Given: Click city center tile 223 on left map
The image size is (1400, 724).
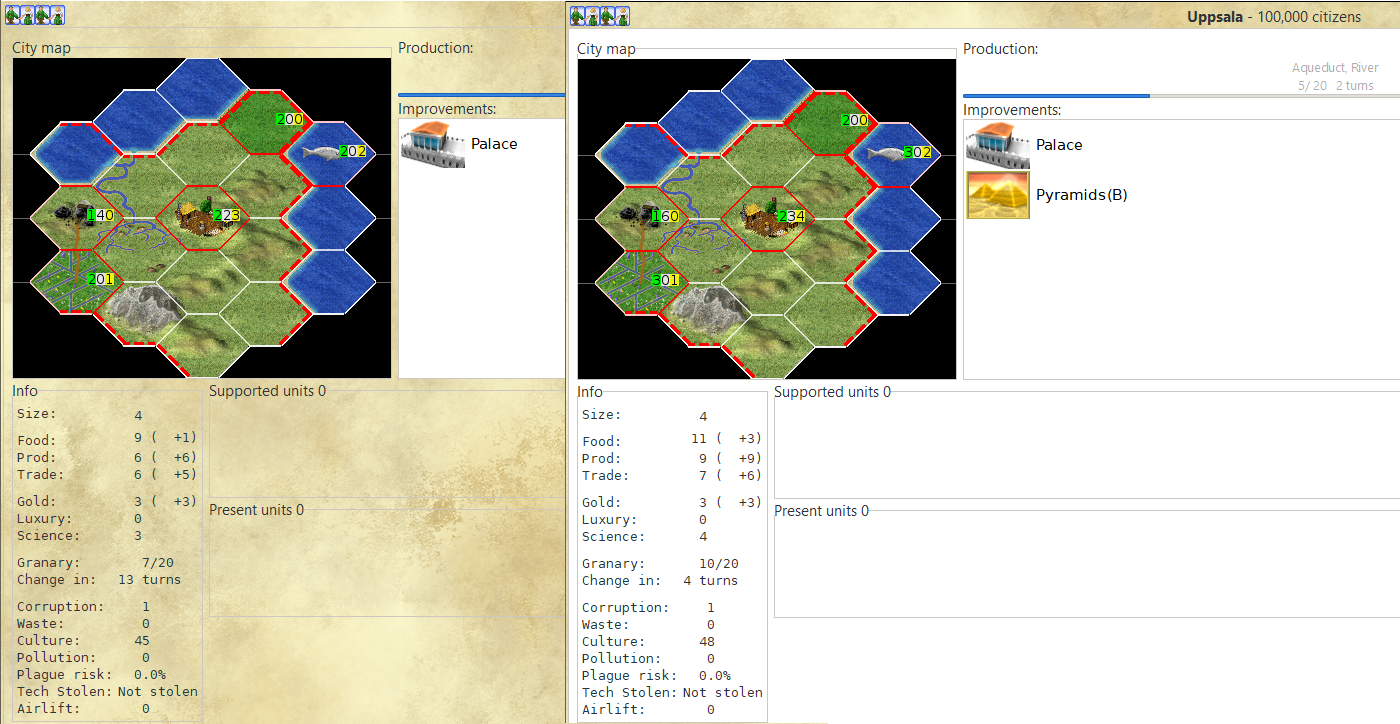Looking at the screenshot, I should [x=201, y=217].
